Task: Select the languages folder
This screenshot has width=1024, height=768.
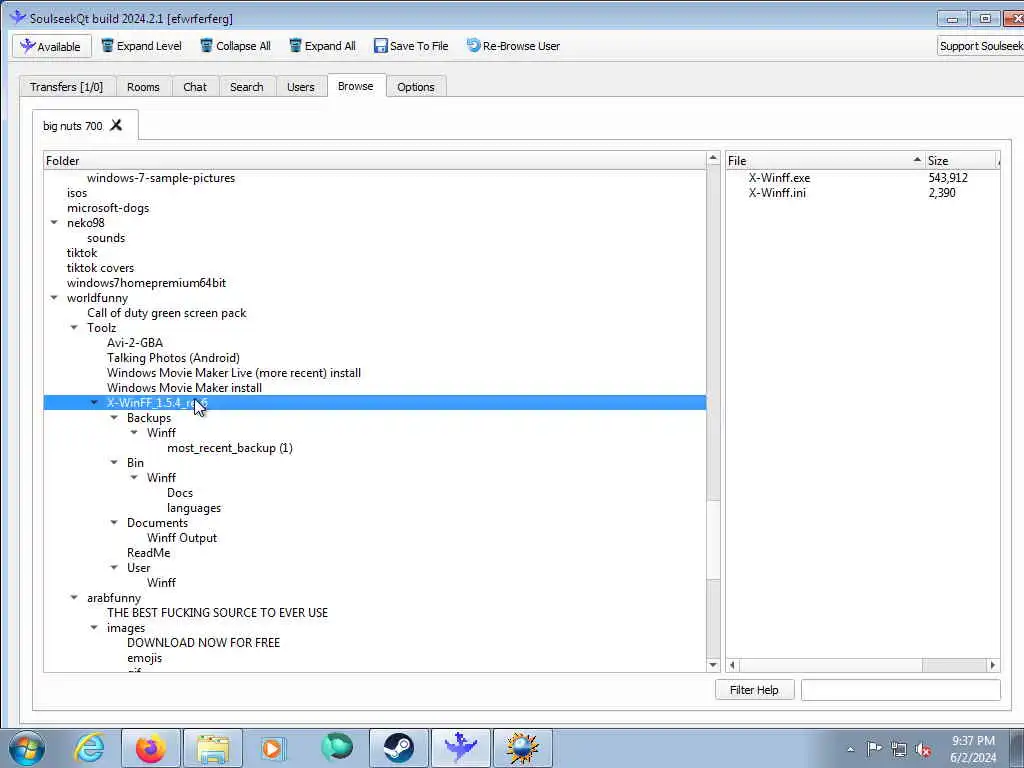Action: point(194,508)
